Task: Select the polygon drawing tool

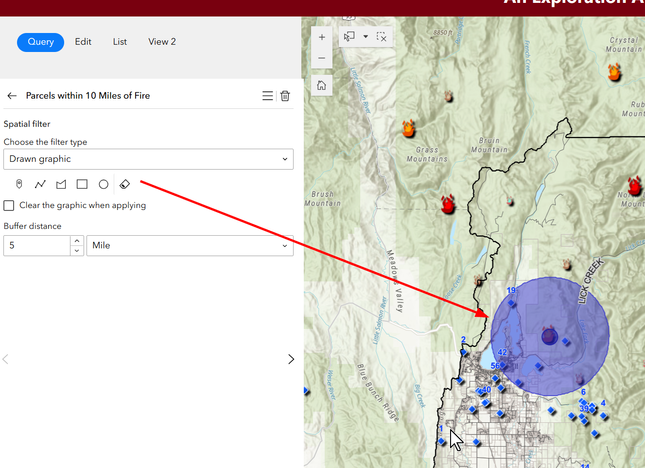Action: [x=61, y=184]
